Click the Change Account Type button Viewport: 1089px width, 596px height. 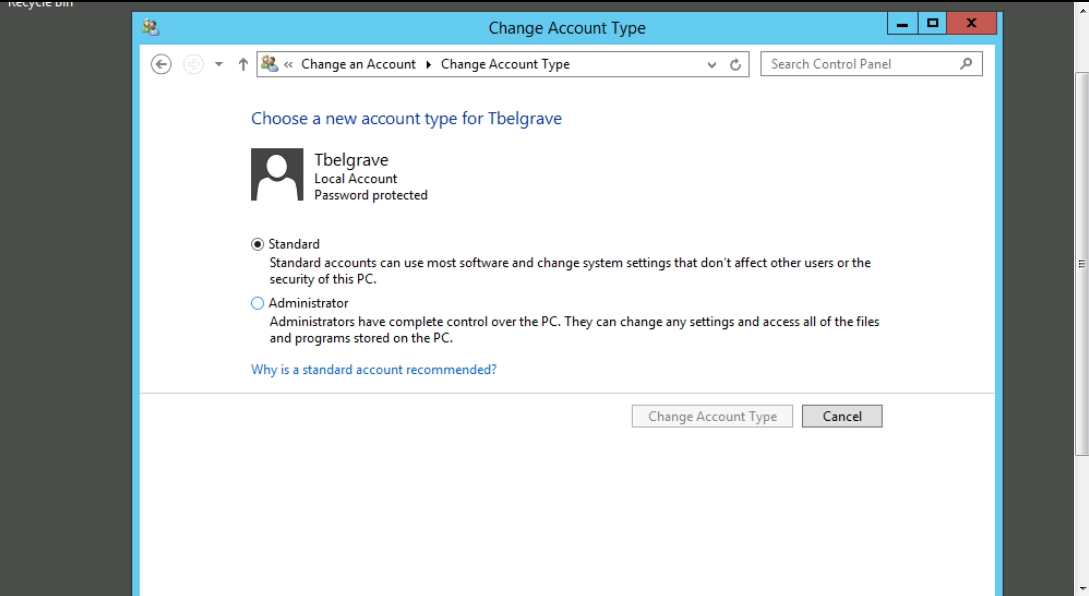712,416
